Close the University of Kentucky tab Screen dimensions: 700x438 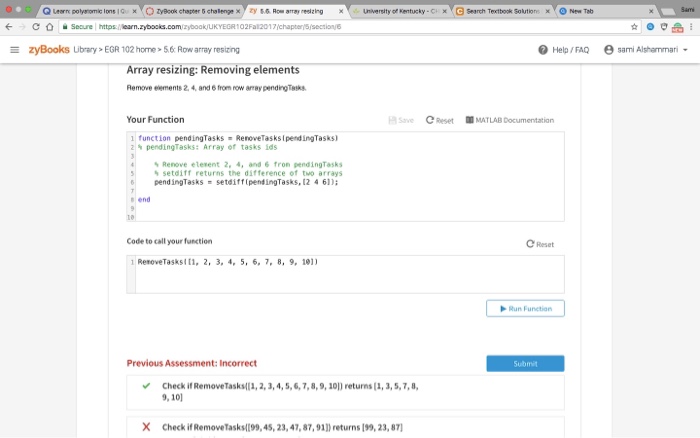click(x=445, y=11)
